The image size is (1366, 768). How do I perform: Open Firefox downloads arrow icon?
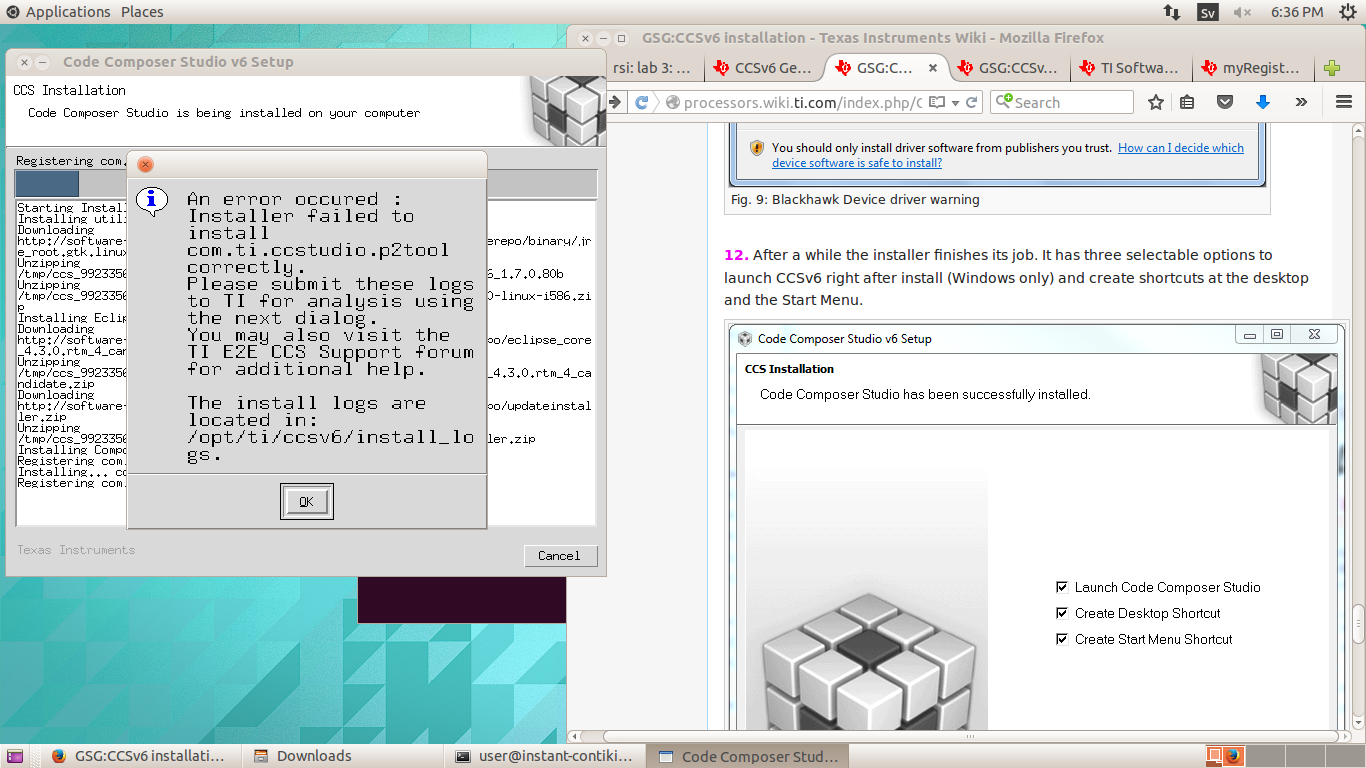click(1262, 102)
